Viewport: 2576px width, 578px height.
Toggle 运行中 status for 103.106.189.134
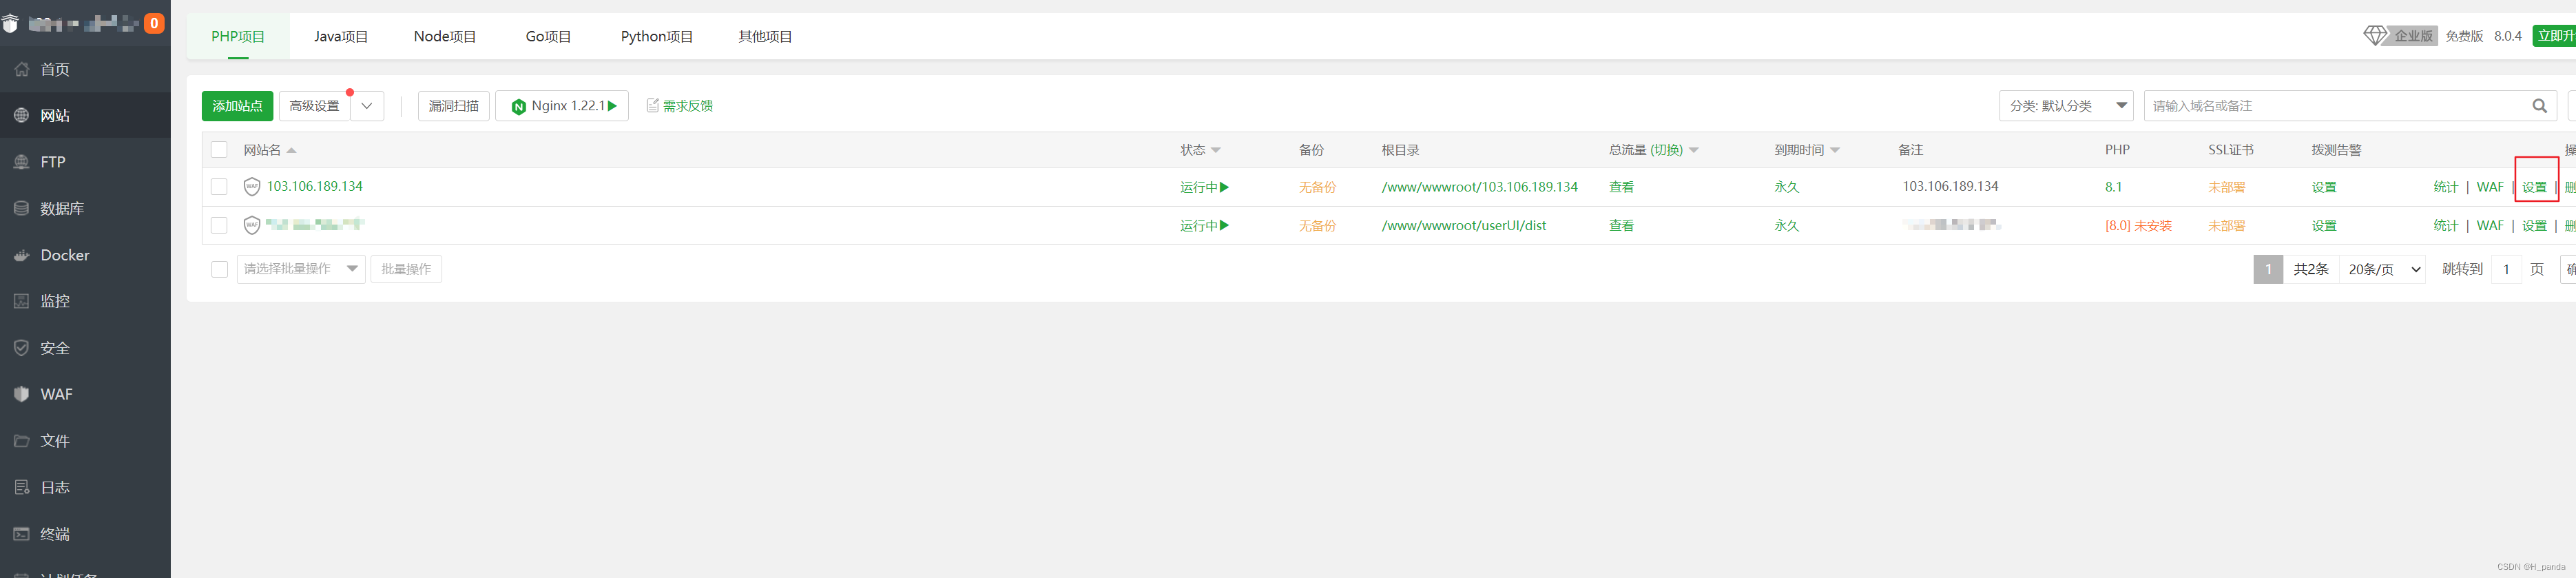(1204, 187)
